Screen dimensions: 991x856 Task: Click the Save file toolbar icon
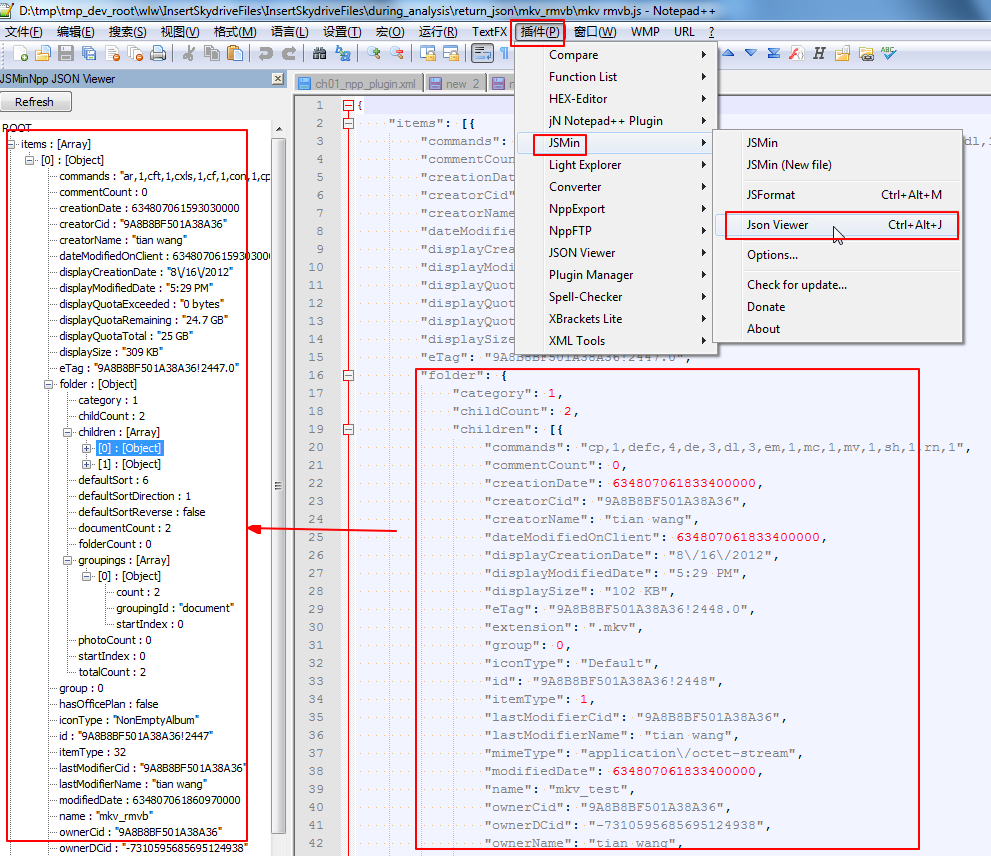(65, 54)
